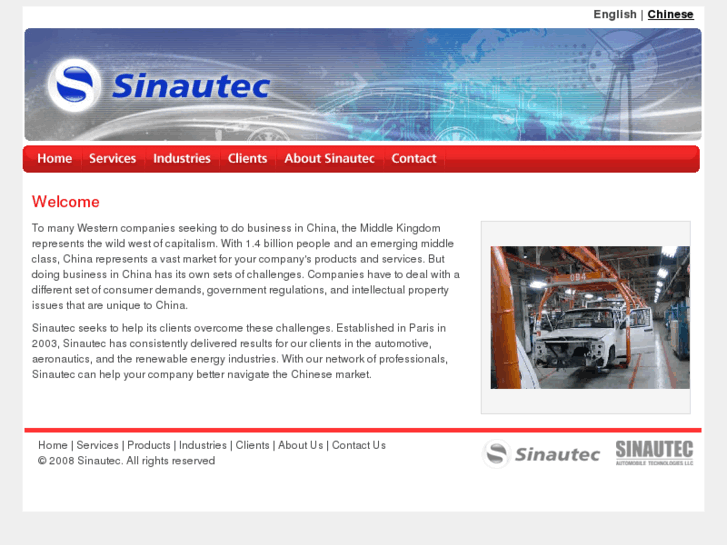
Task: Click the copyright text "© 2008 Sinautec. All rights reserved"
Action: click(x=127, y=461)
